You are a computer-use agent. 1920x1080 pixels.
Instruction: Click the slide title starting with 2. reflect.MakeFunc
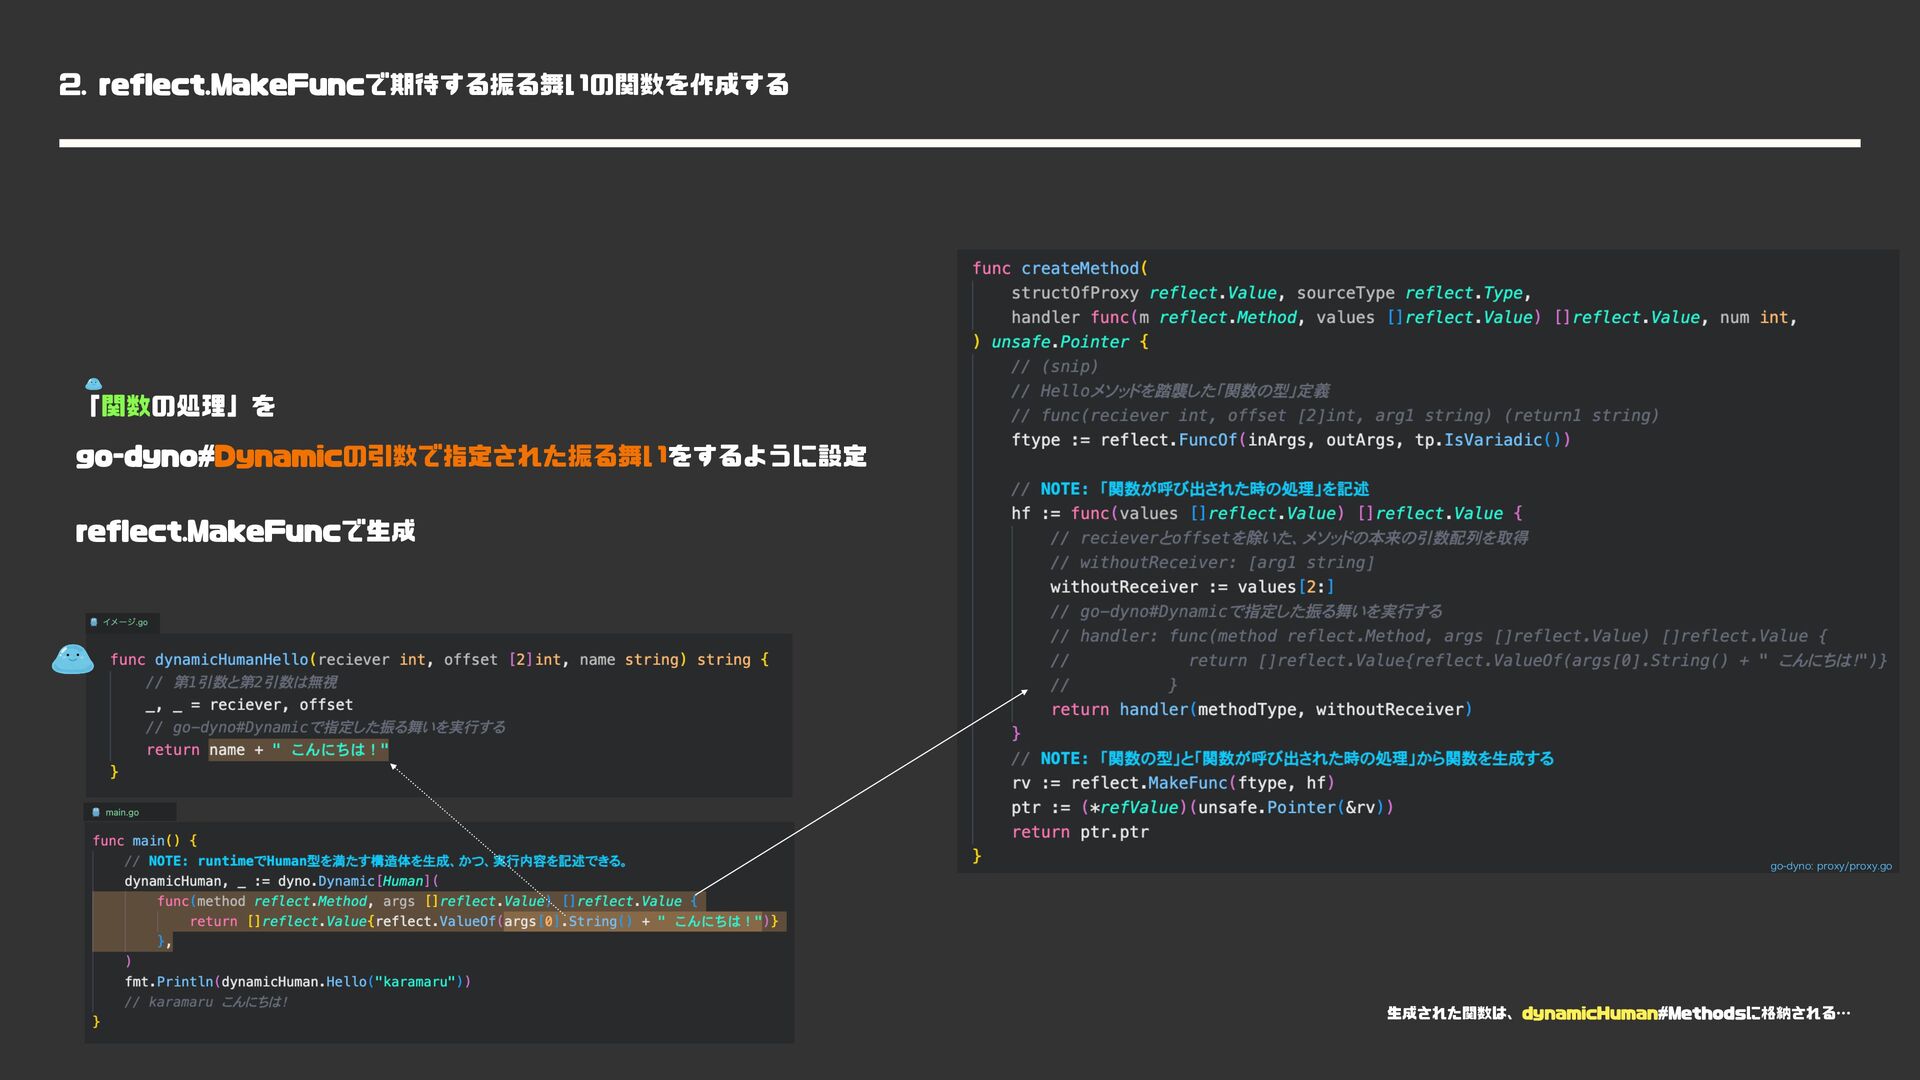424,85
